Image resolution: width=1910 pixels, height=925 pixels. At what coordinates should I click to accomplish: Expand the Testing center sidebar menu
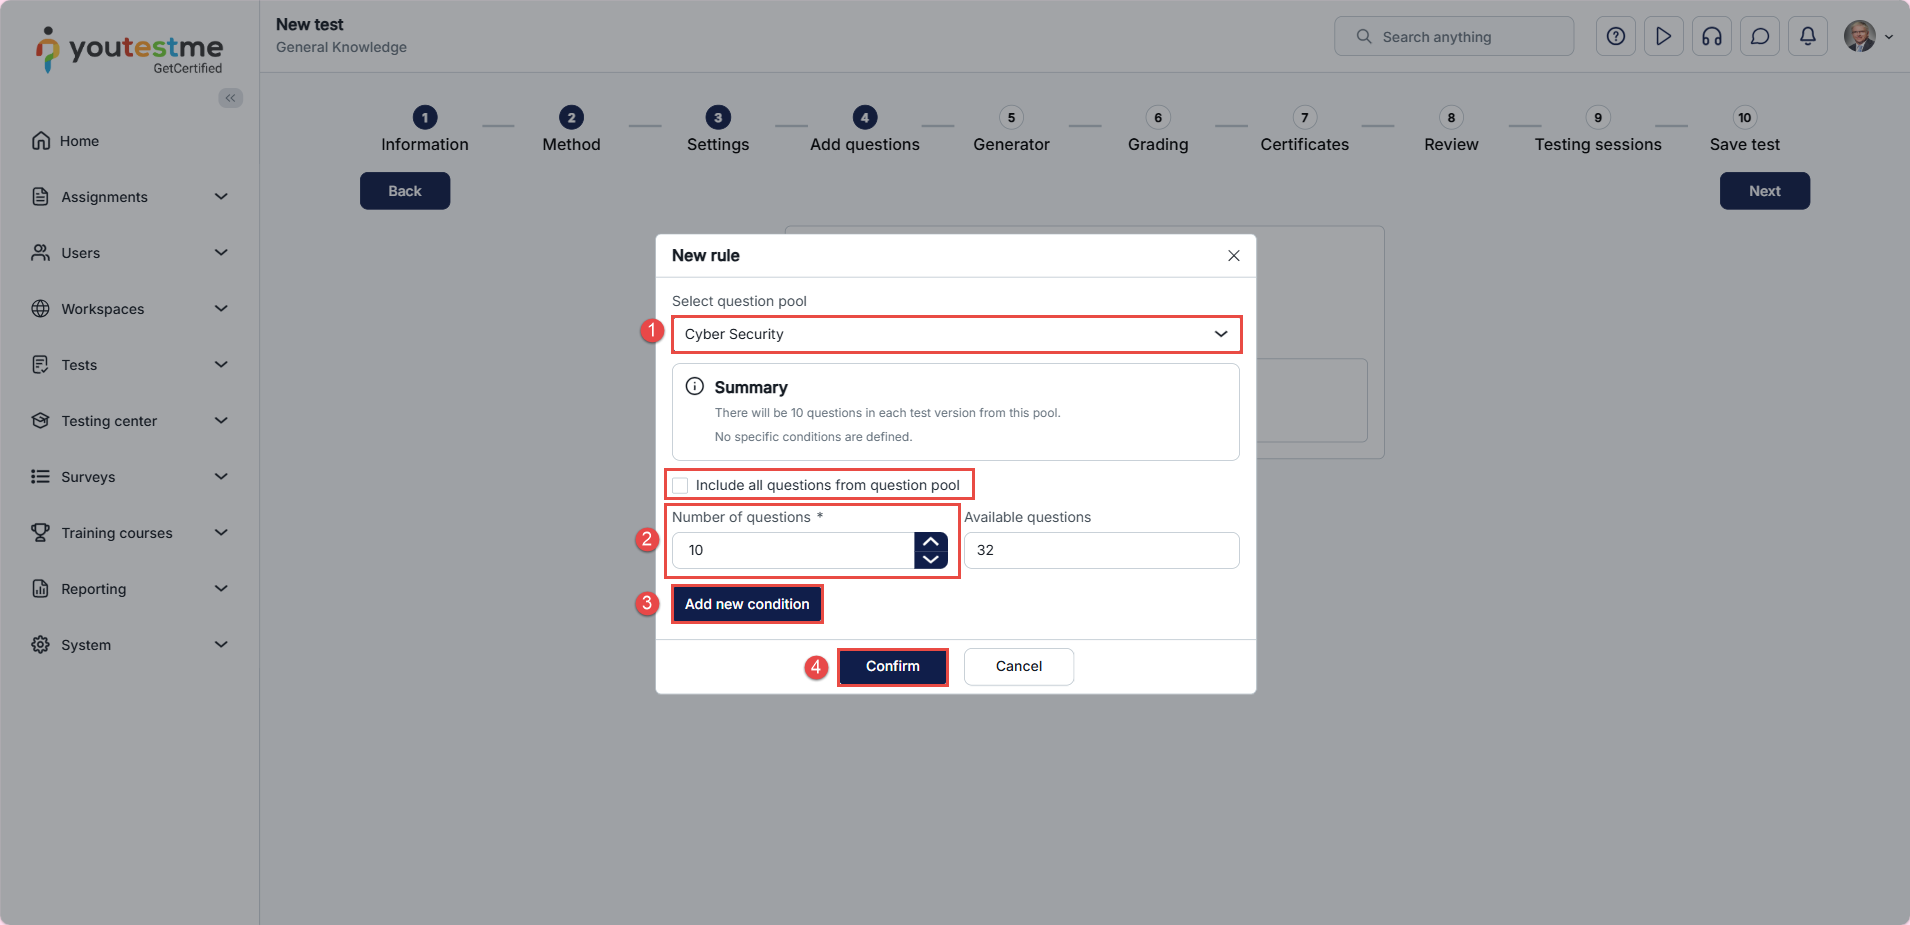130,421
